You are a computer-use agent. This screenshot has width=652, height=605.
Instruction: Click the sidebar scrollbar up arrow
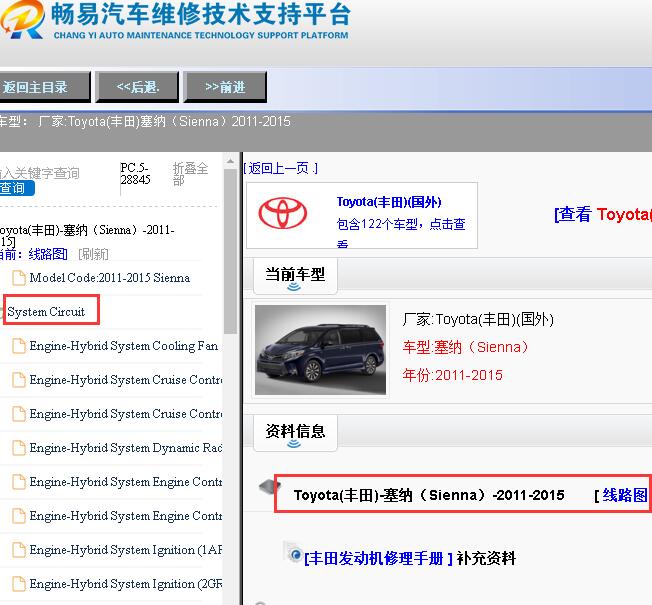coord(230,161)
